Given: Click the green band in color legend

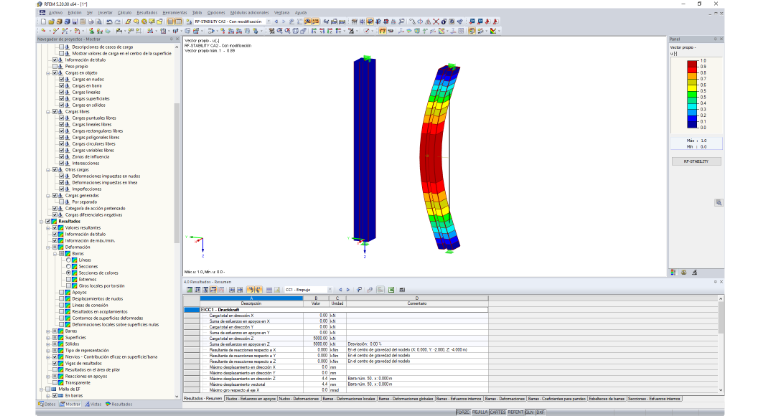Looking at the screenshot, I should (x=692, y=94).
